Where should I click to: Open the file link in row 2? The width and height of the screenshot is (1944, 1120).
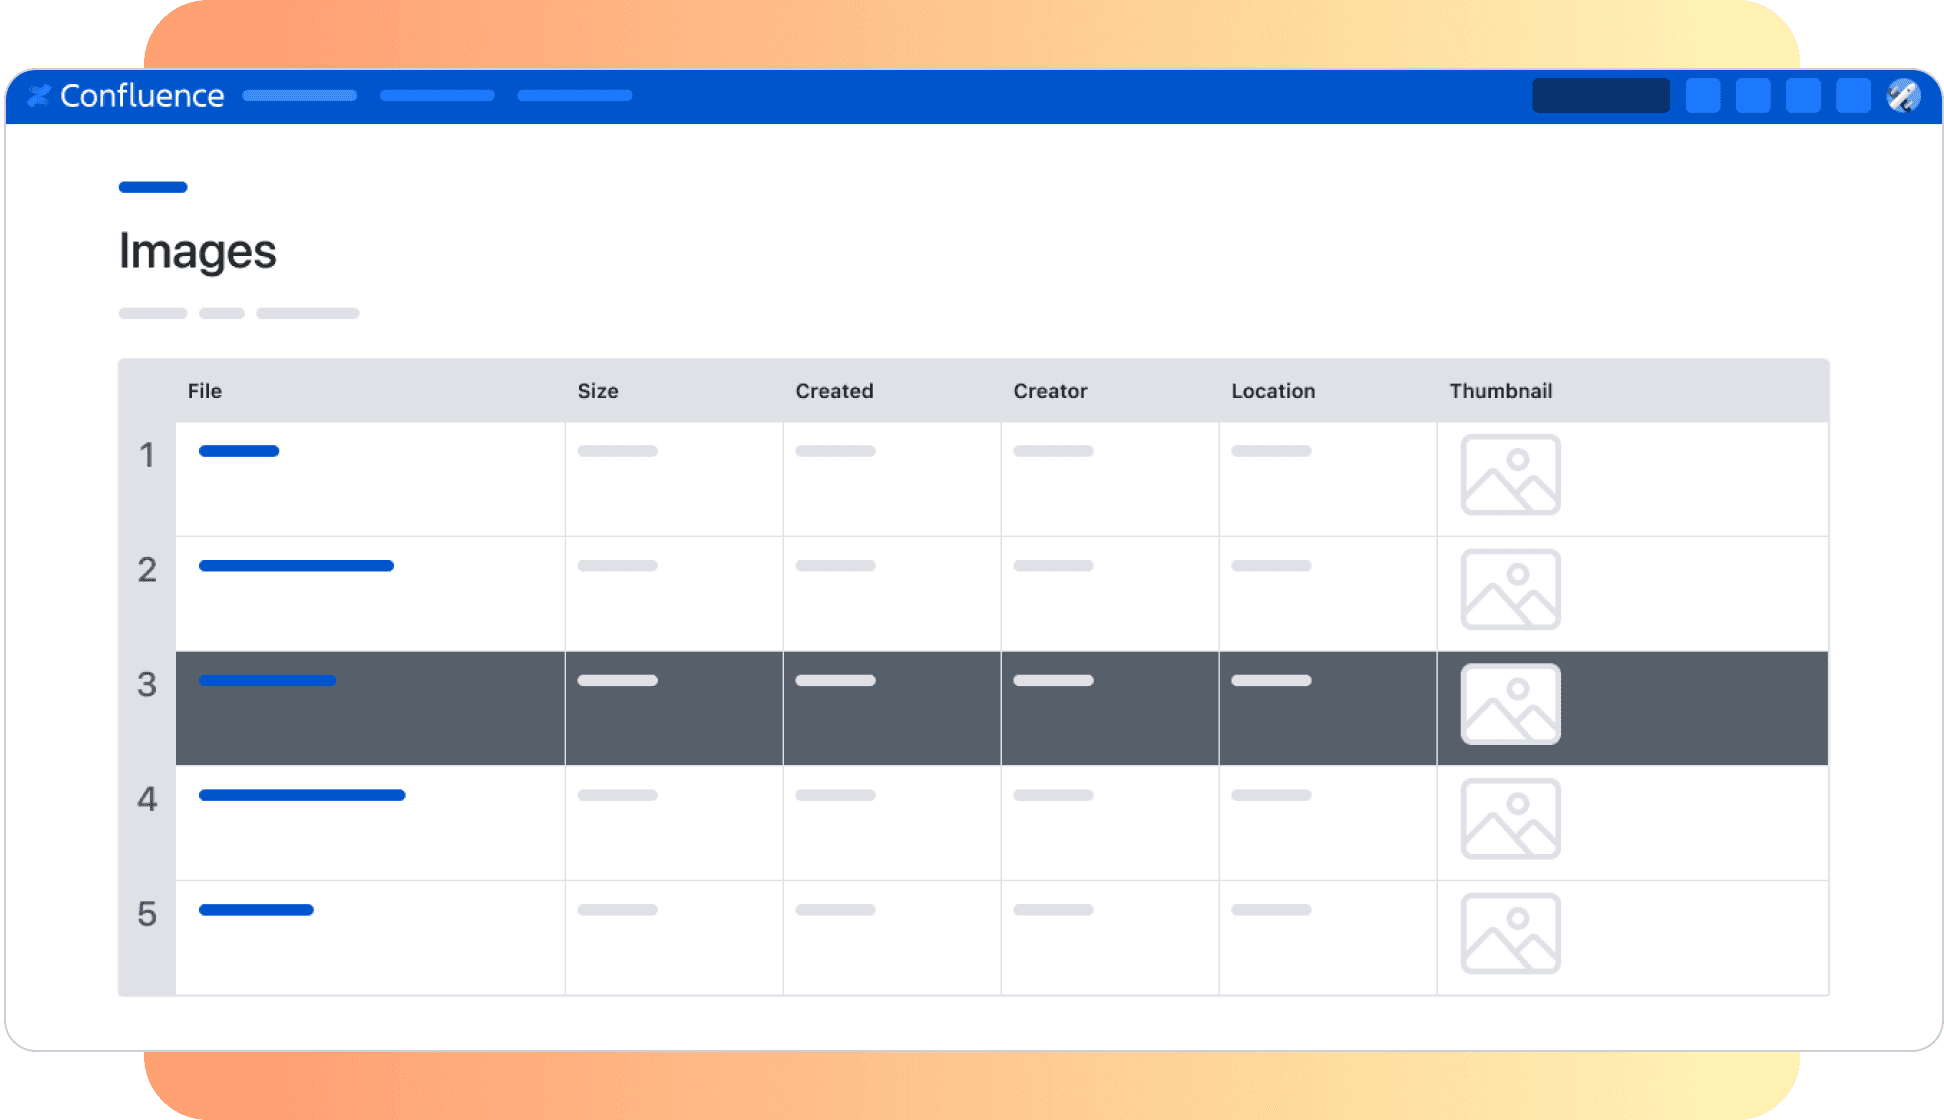(295, 565)
